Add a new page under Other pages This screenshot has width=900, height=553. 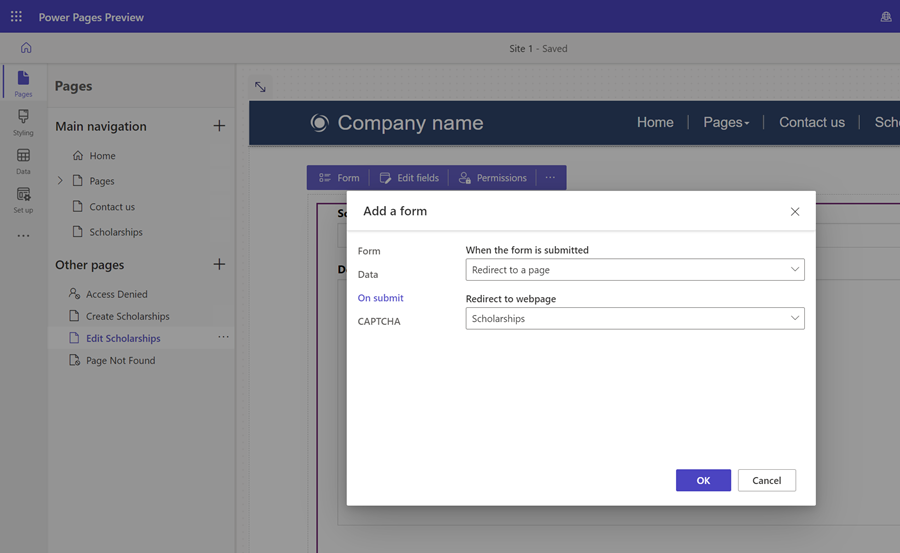point(219,264)
